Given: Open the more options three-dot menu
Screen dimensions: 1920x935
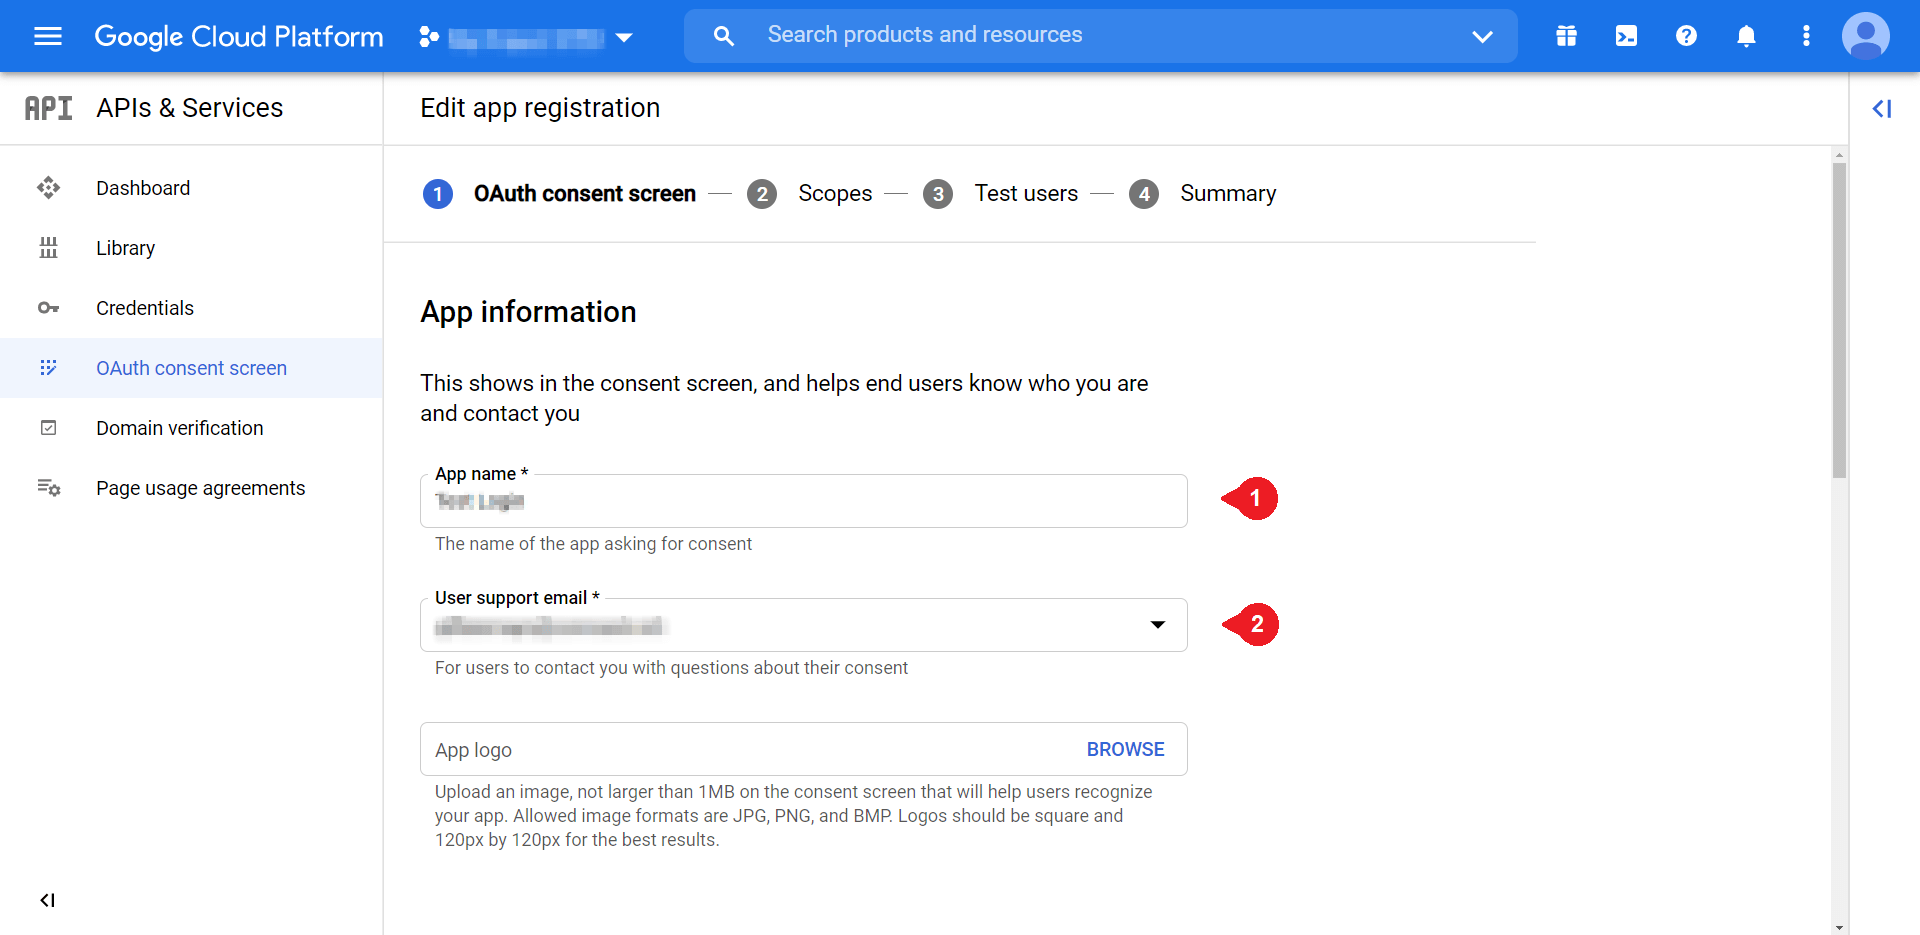Looking at the screenshot, I should (x=1806, y=36).
